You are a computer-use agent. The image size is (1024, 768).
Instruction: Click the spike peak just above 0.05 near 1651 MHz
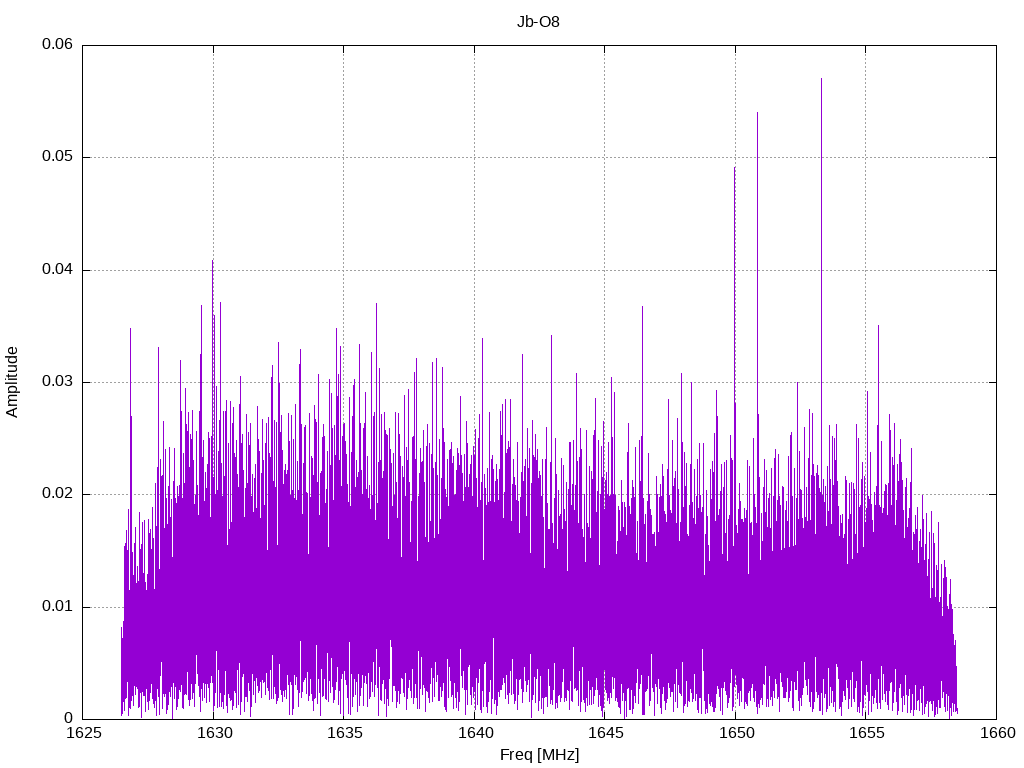coord(758,113)
